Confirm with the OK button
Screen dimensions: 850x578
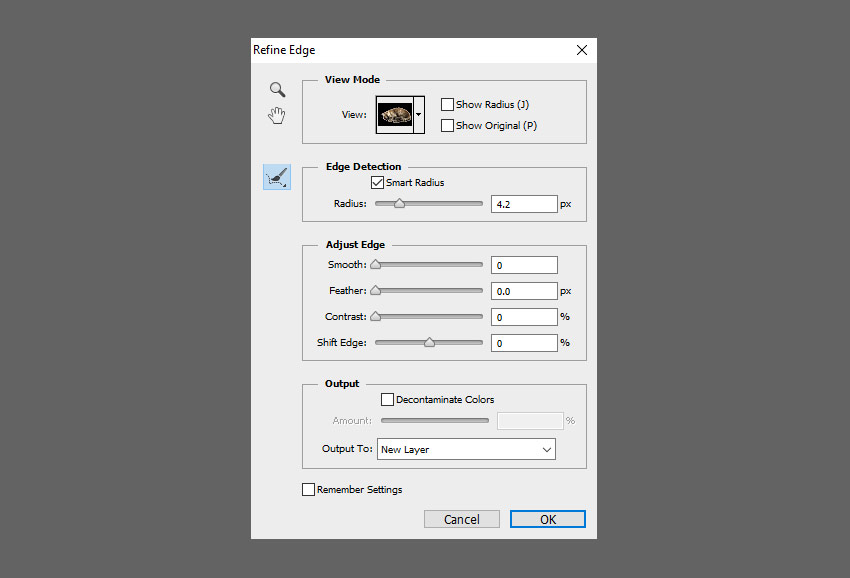pos(548,519)
